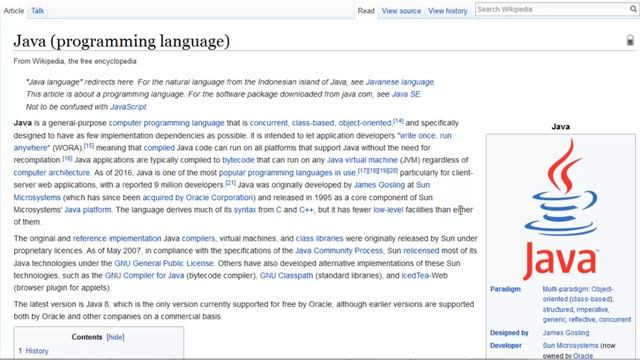Open James Gosling link in infobox
Screen dimensions: 640x360
(566, 333)
